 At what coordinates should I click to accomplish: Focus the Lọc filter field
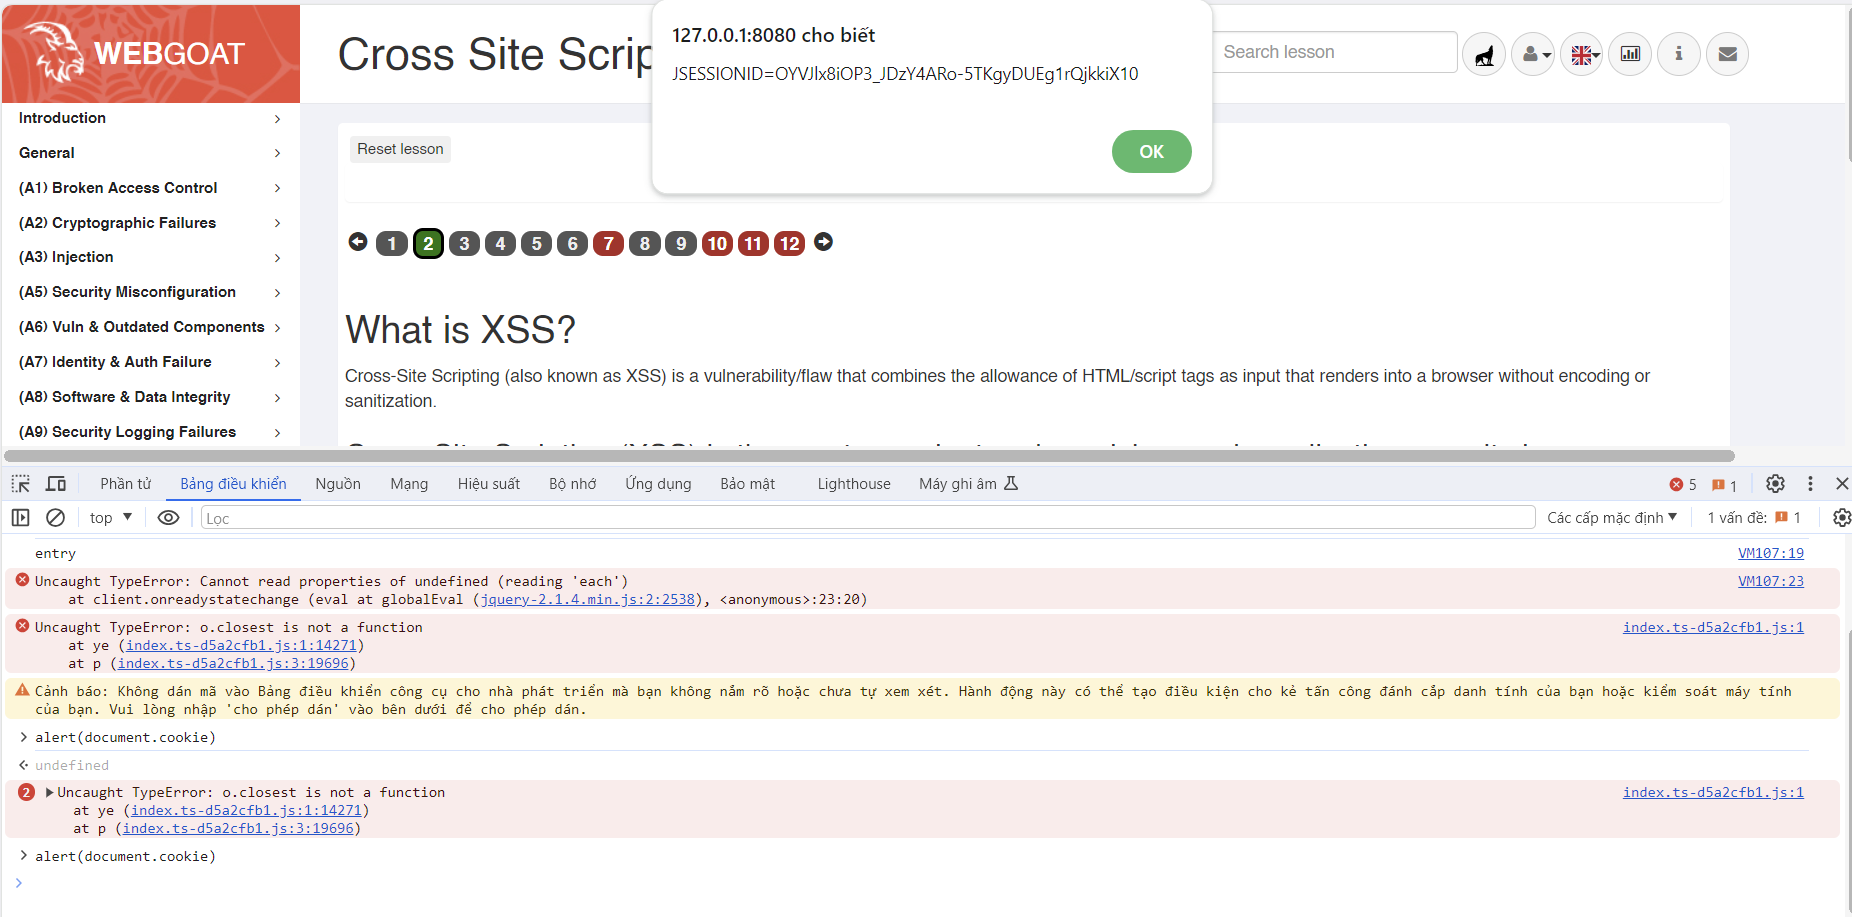click(868, 518)
